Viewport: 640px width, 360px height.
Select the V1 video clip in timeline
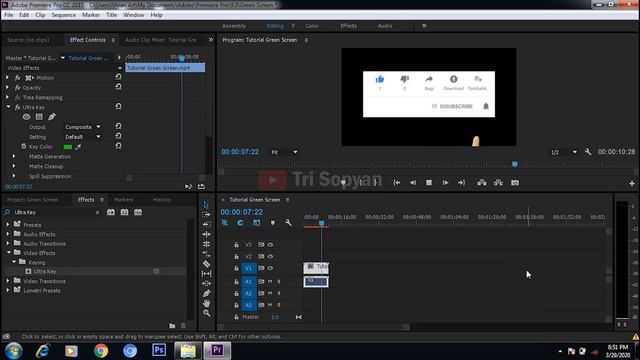point(316,268)
